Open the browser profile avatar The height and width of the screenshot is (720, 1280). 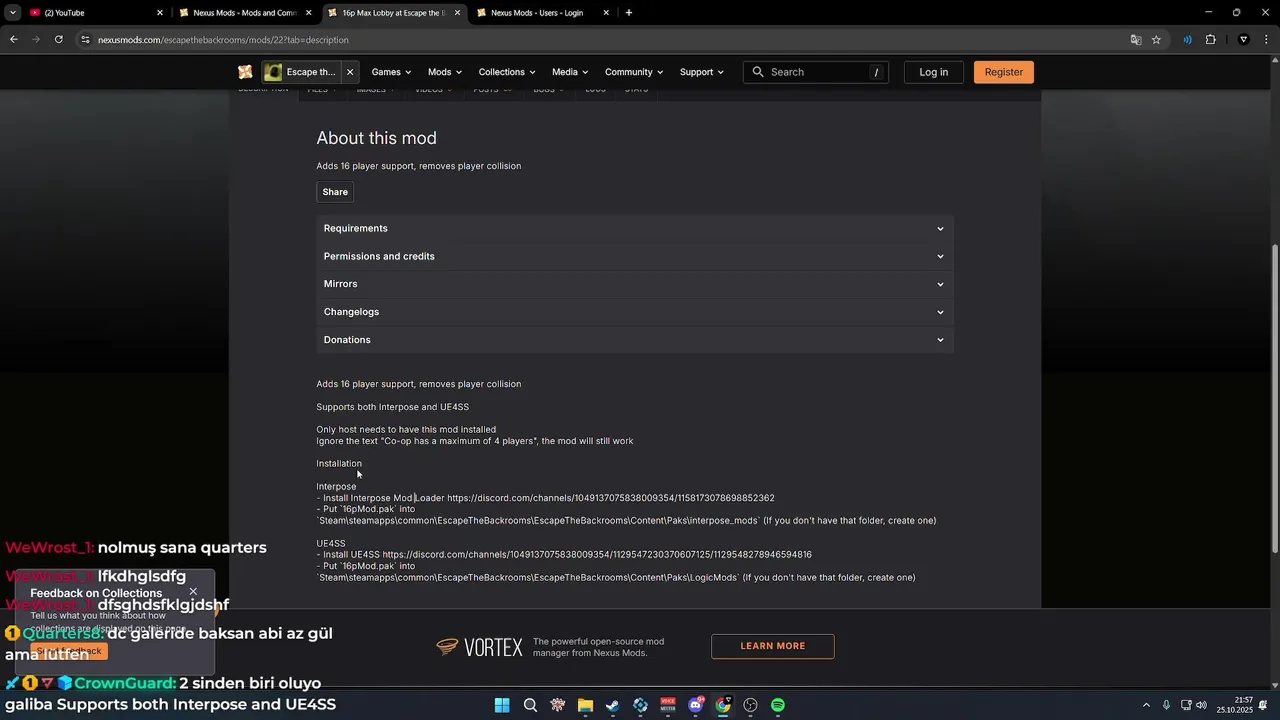[1243, 40]
